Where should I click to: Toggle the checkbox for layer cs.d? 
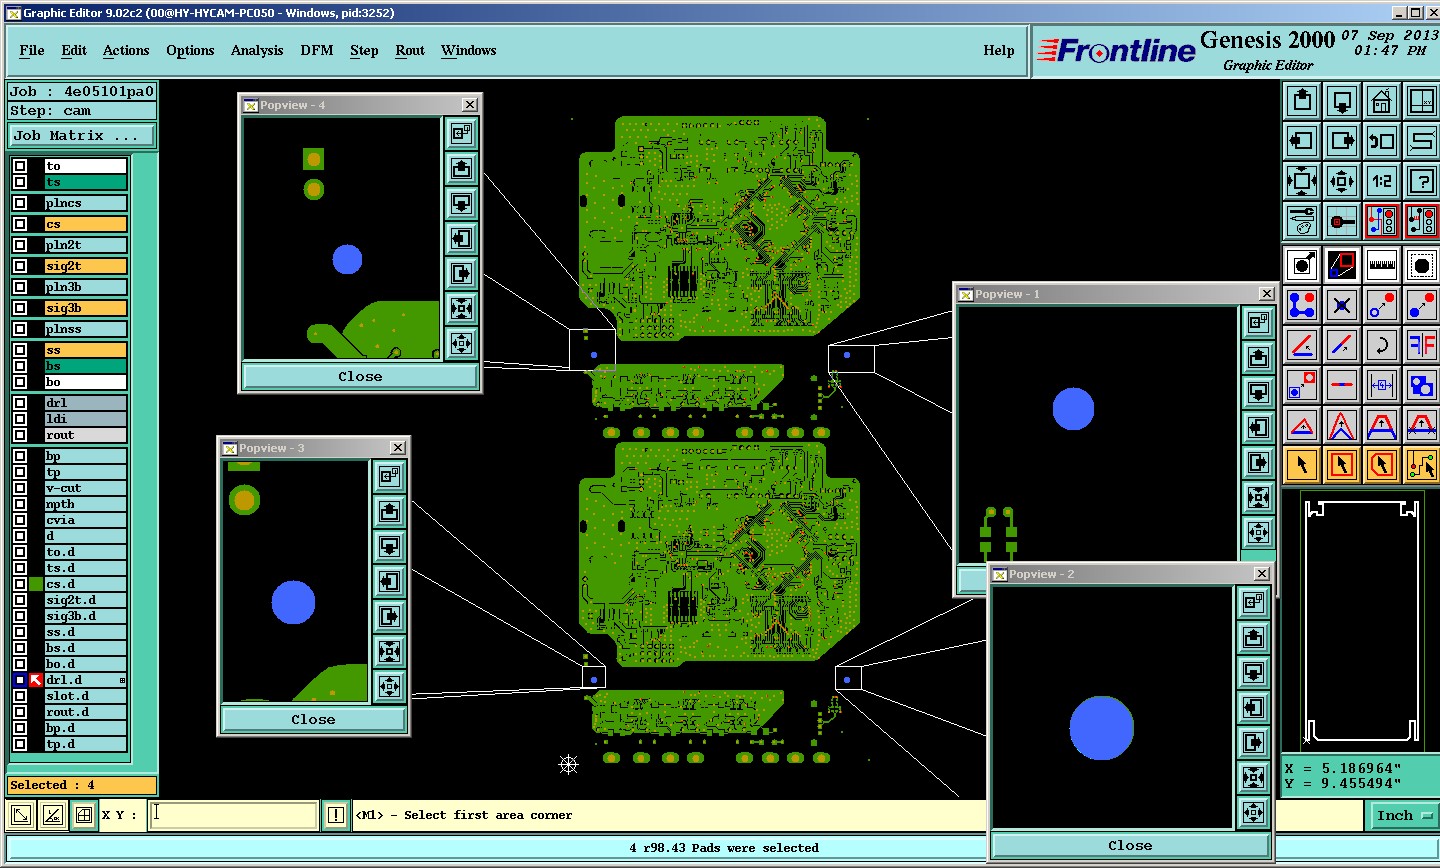[20, 584]
